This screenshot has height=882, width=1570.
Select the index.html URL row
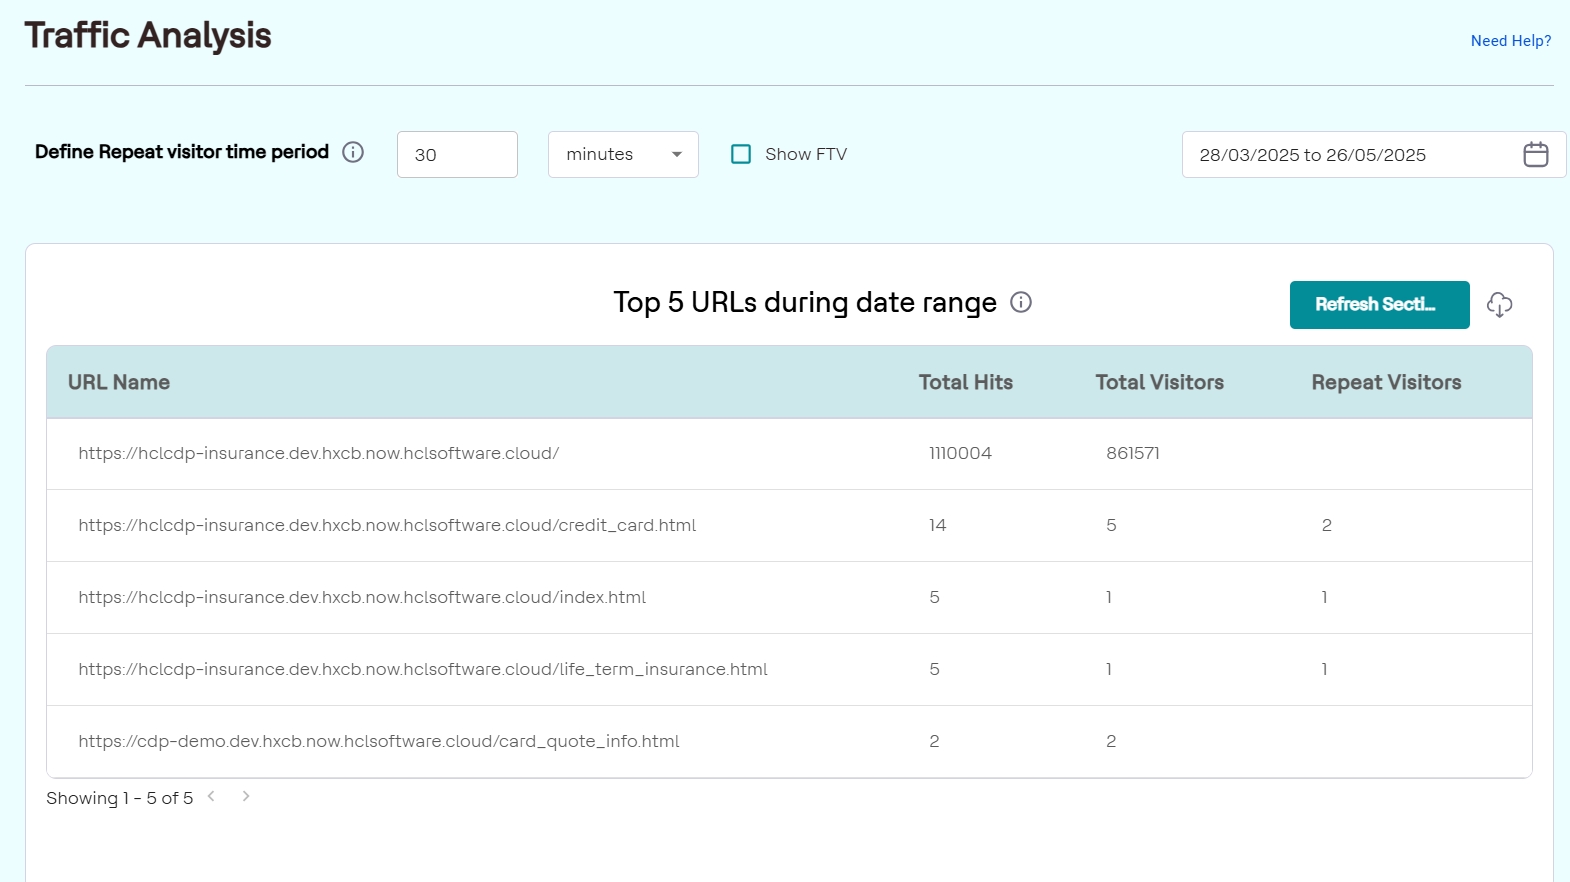[x=362, y=598]
